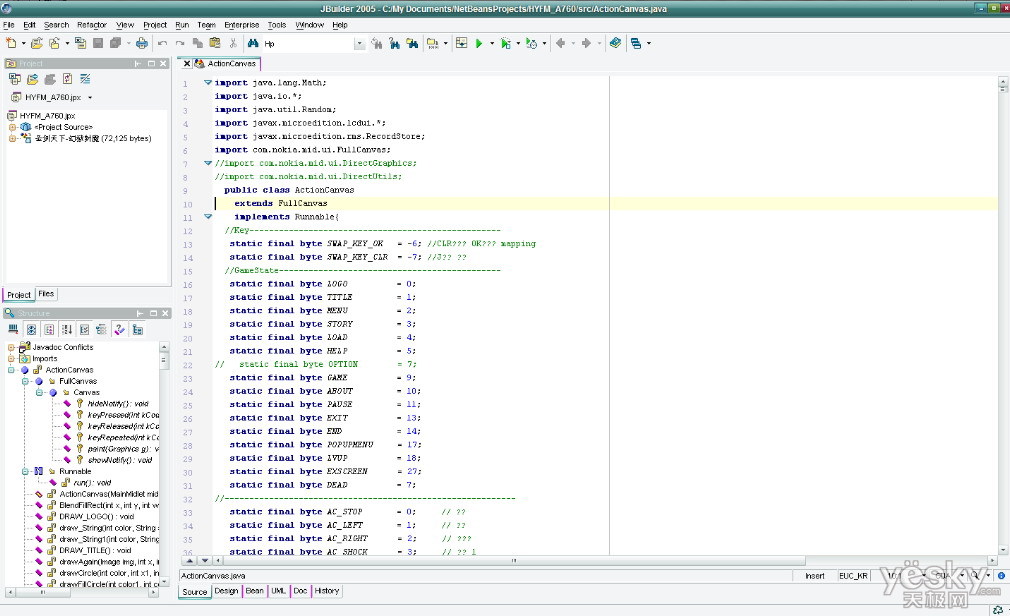
Task: Close the ActionCanvas tab with X
Action: (187, 64)
